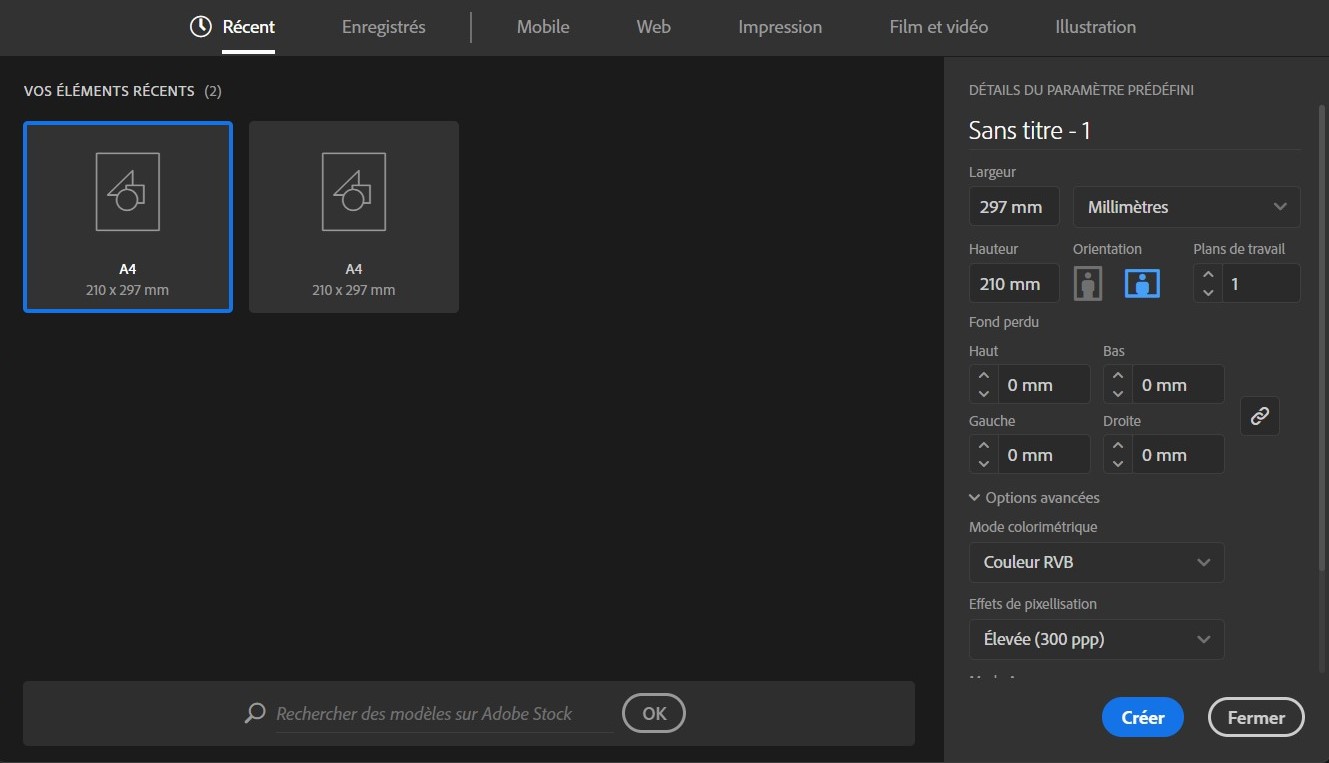Increase Gauche bleed value
Screen dimensions: 1329x763
pyautogui.click(x=984, y=446)
